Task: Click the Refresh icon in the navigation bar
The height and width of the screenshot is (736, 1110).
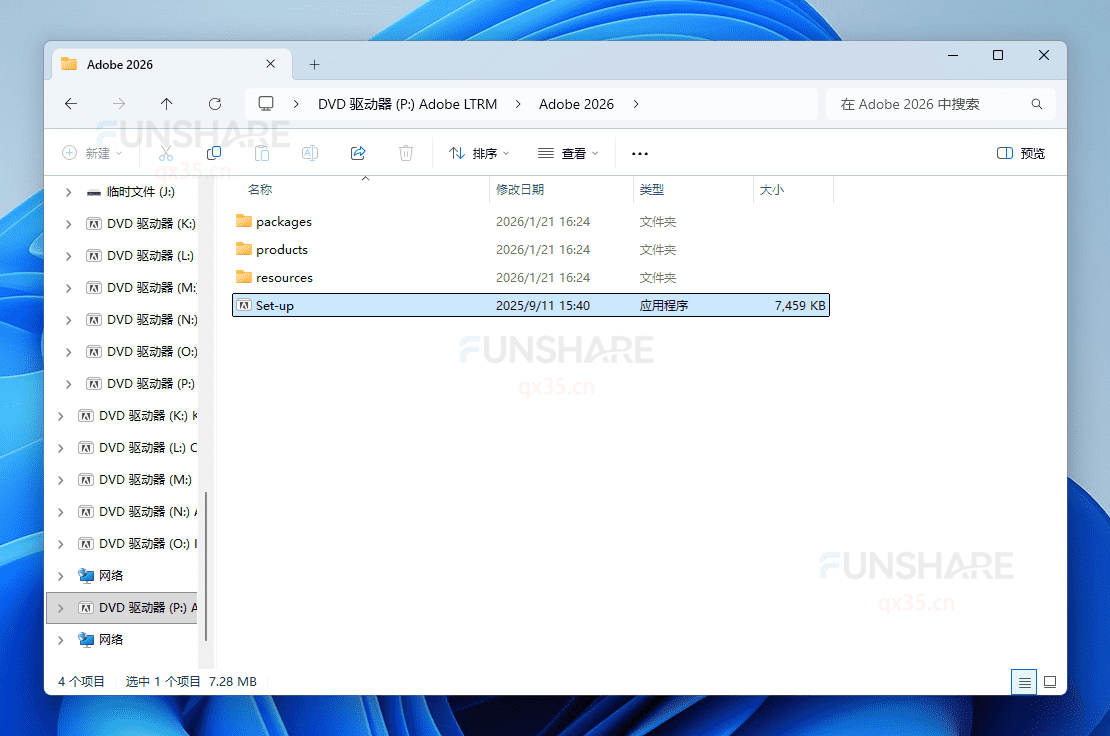Action: [x=215, y=103]
